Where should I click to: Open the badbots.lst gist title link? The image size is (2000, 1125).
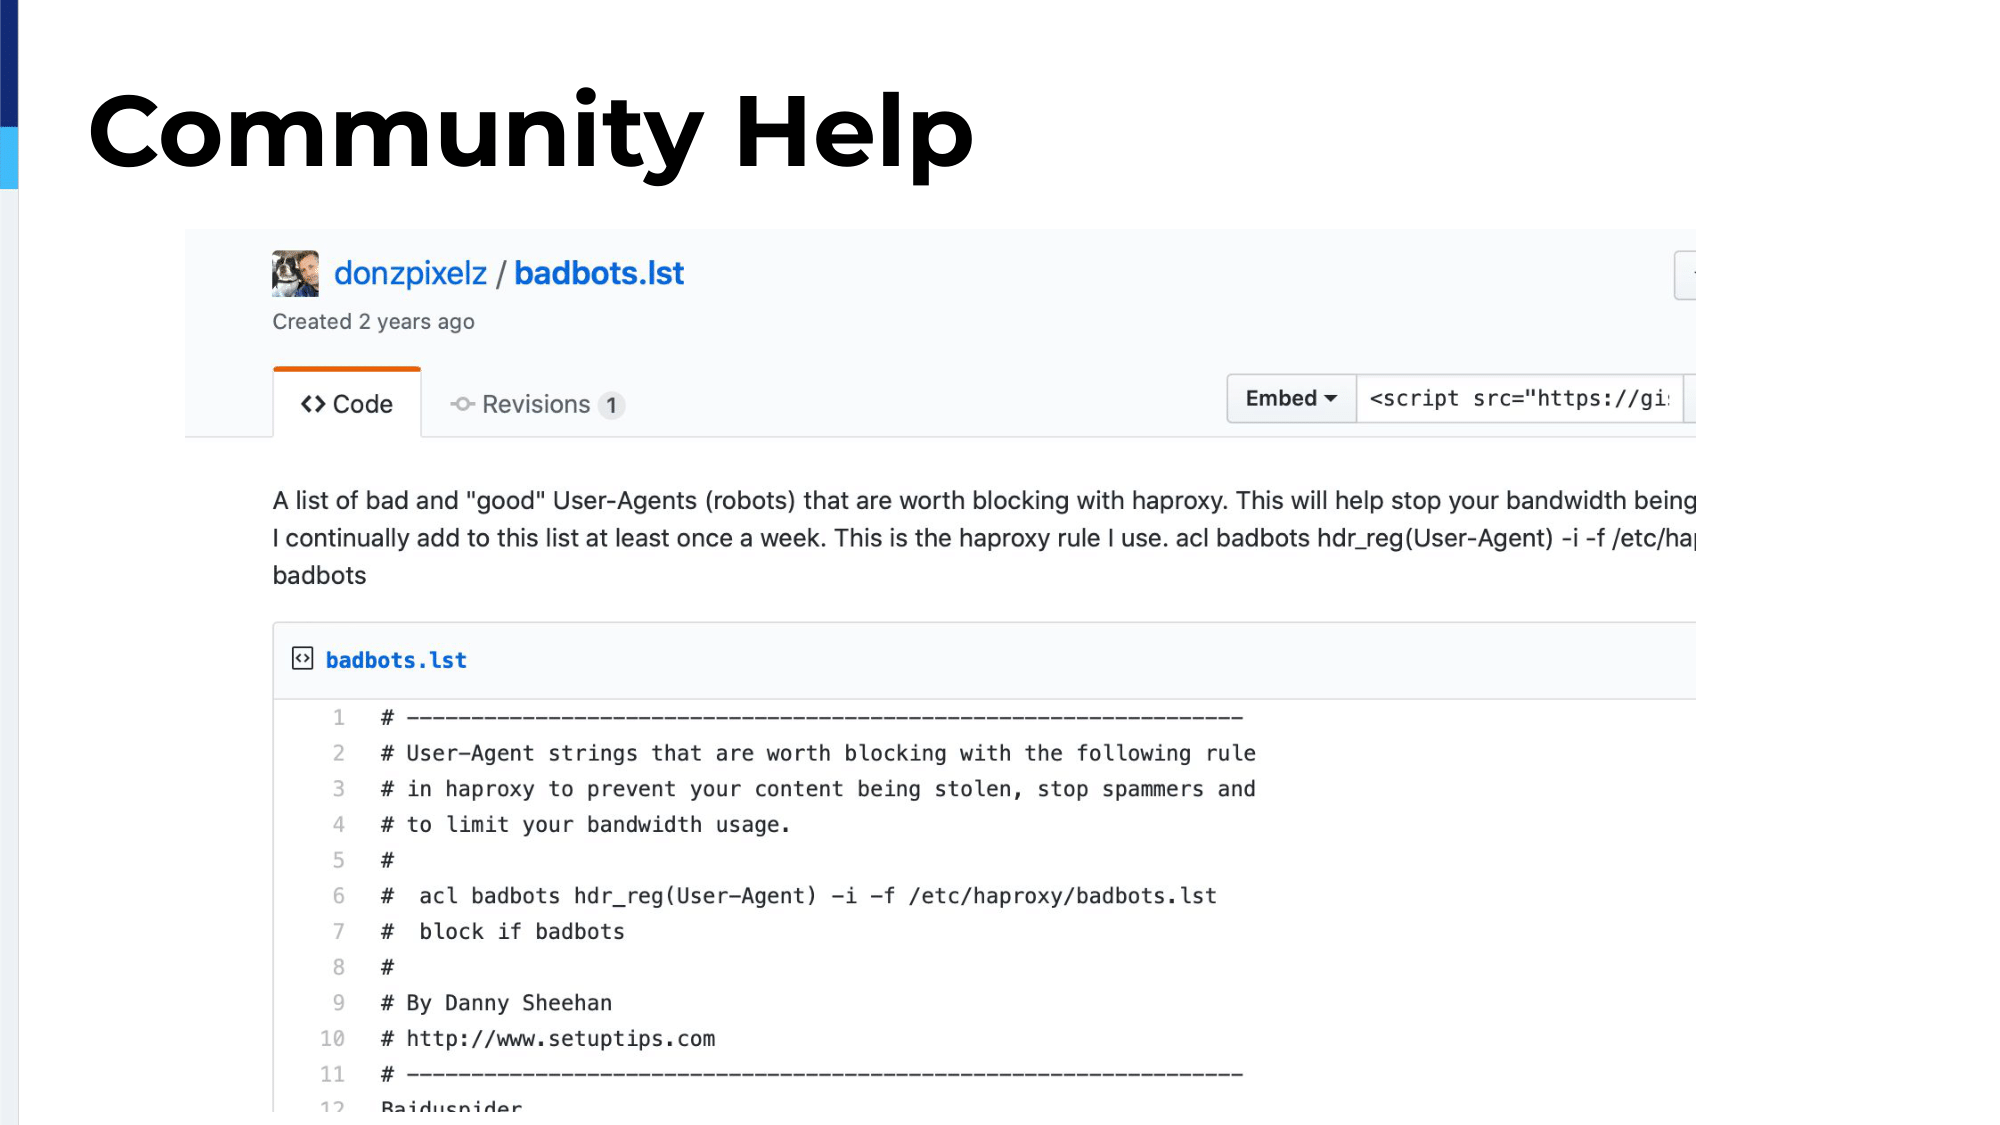[599, 273]
